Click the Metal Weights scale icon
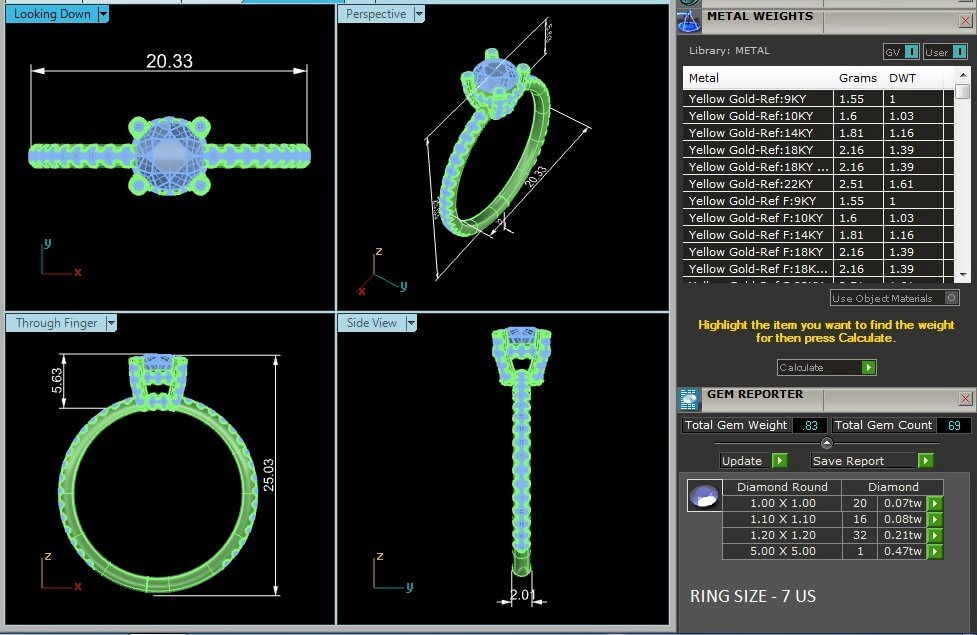This screenshot has height=635, width=977. tap(689, 19)
